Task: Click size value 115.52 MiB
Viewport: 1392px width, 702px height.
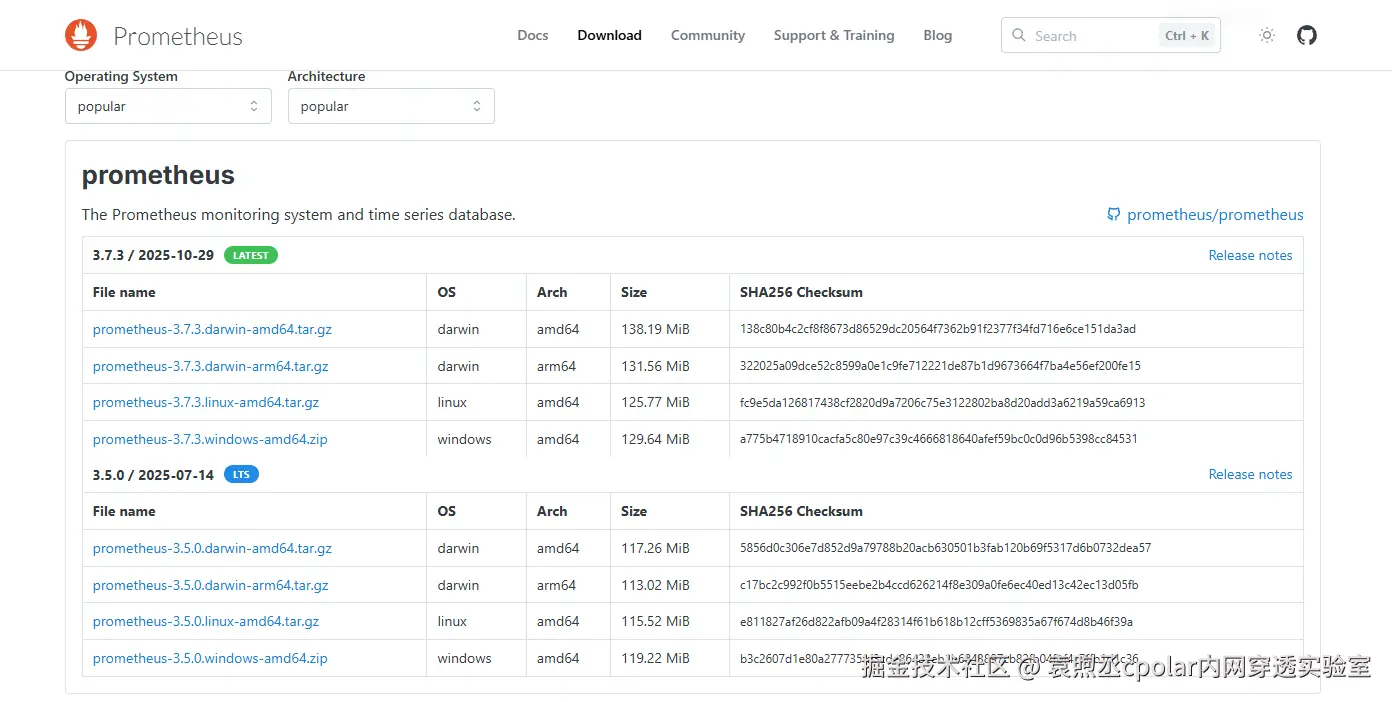Action: (655, 621)
